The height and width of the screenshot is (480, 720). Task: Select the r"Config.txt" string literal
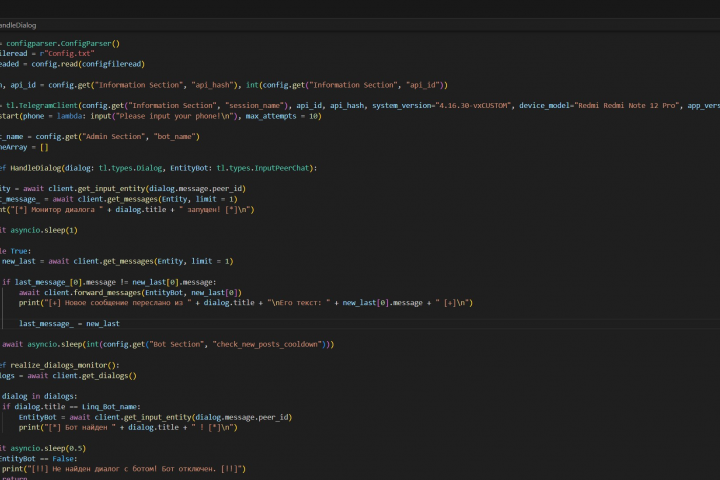pos(67,54)
